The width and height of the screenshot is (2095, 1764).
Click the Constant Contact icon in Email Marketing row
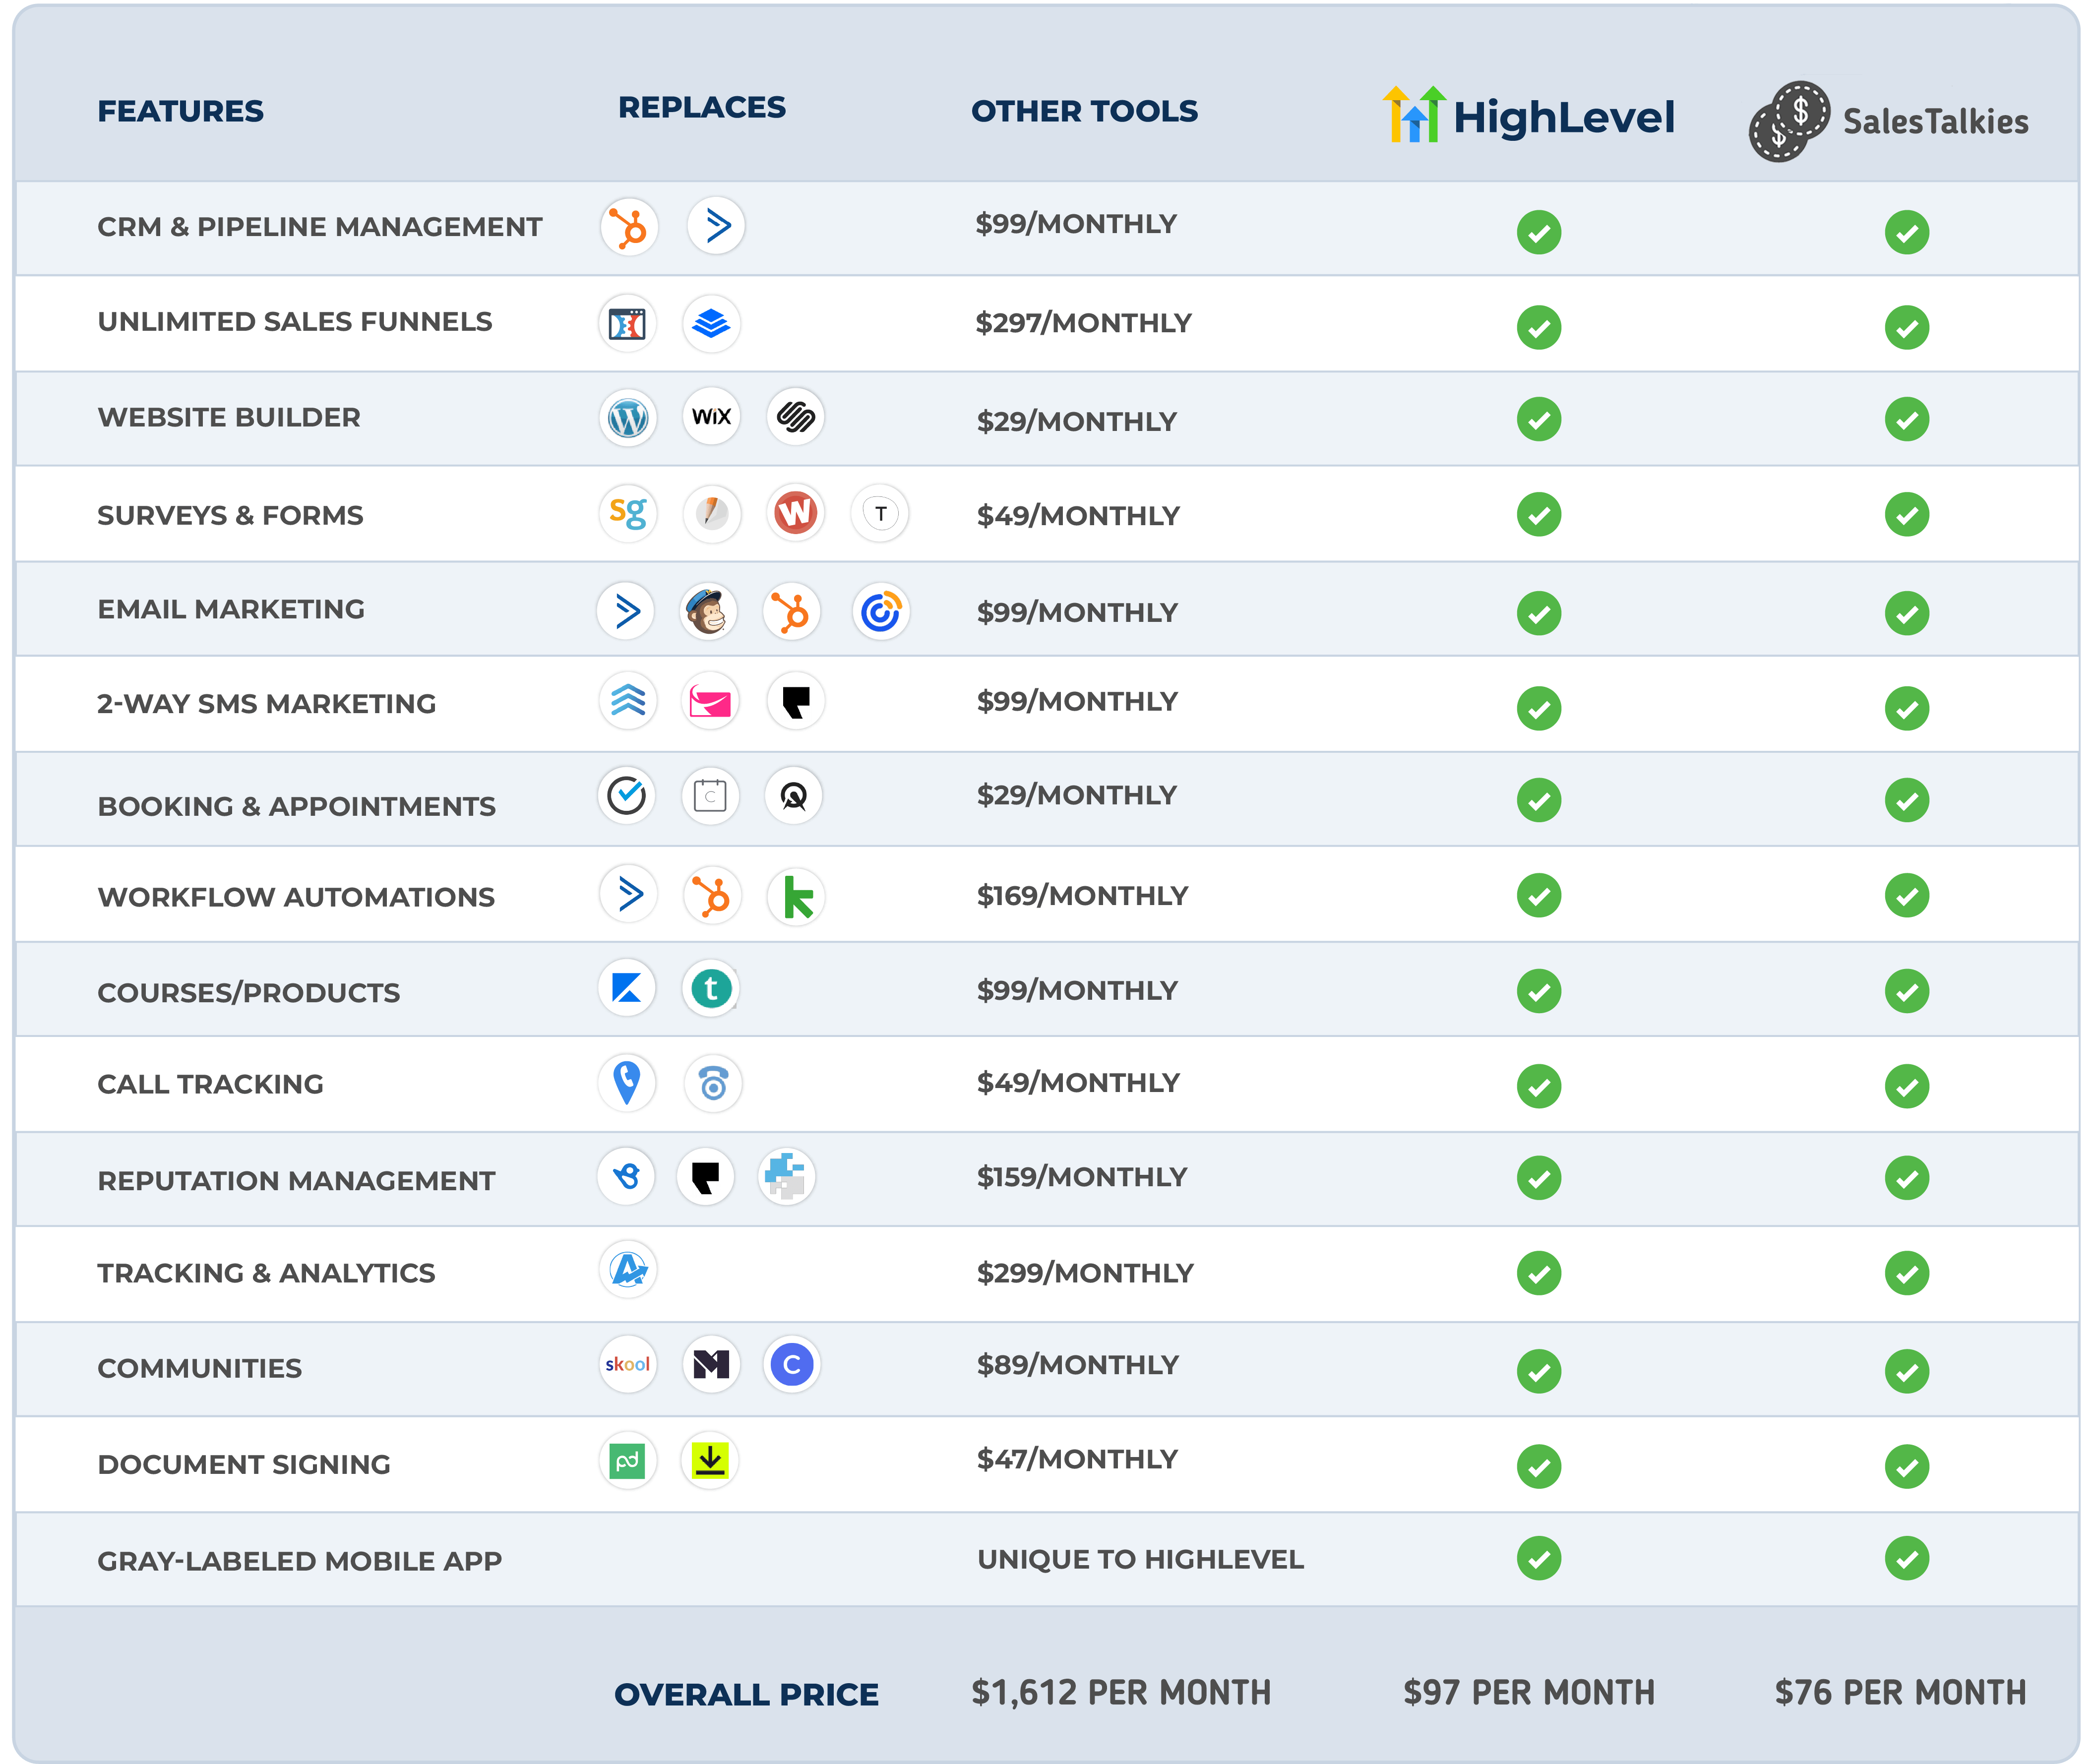click(881, 611)
